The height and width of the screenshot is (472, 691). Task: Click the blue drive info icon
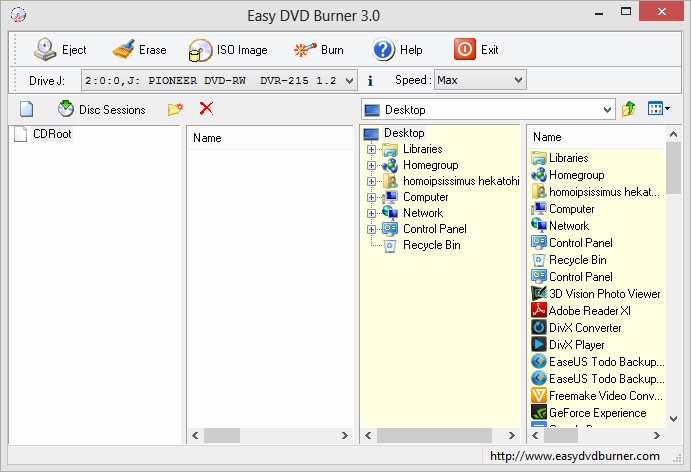(x=370, y=81)
